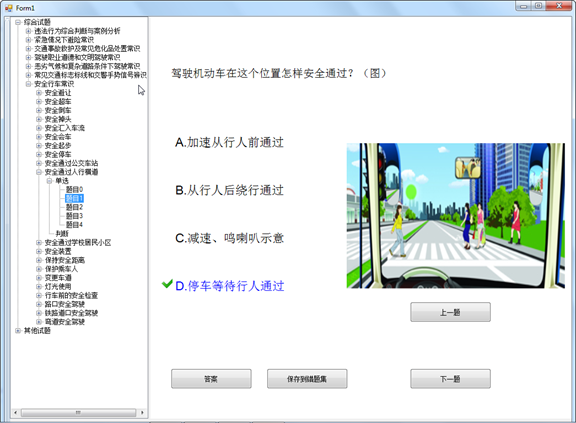Viewport: 576px width, 423px height.
Task: Maximize the Form1 window
Action: coord(539,6)
